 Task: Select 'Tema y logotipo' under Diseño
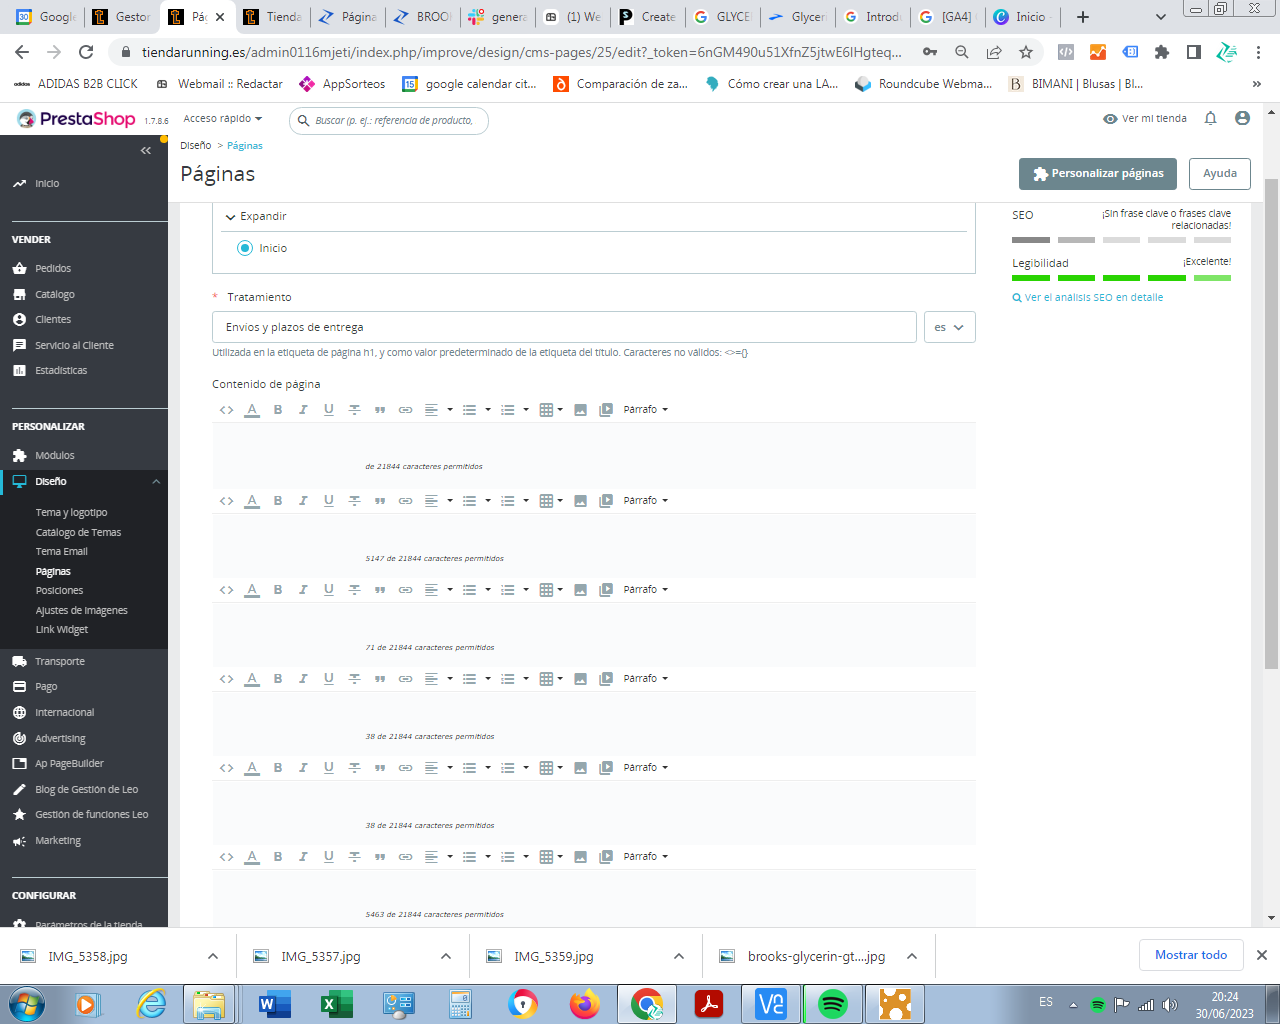(72, 513)
